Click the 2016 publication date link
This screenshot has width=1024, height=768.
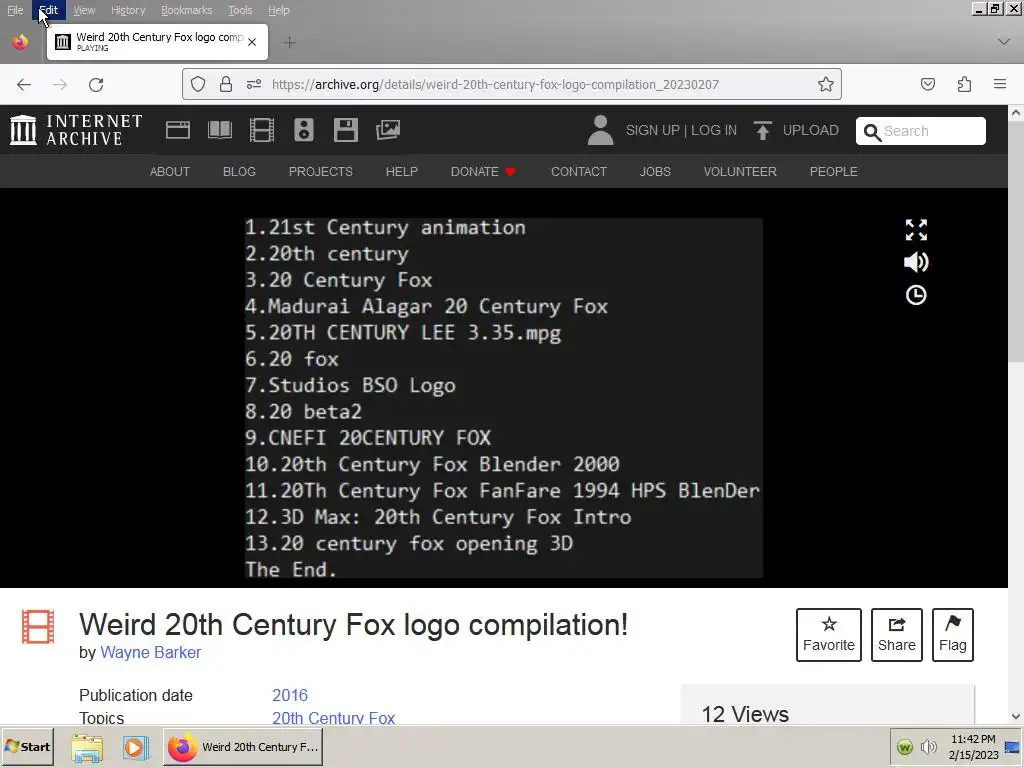coord(290,695)
